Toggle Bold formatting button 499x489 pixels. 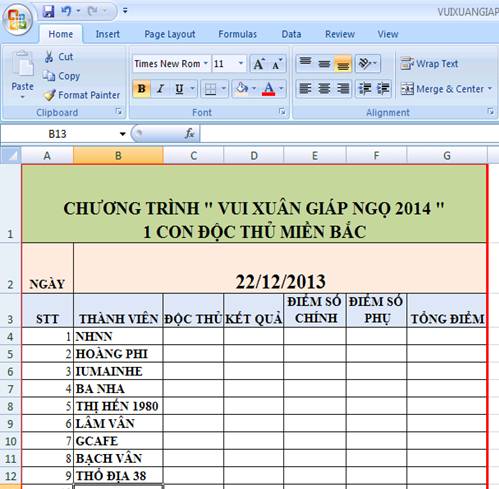(x=142, y=89)
